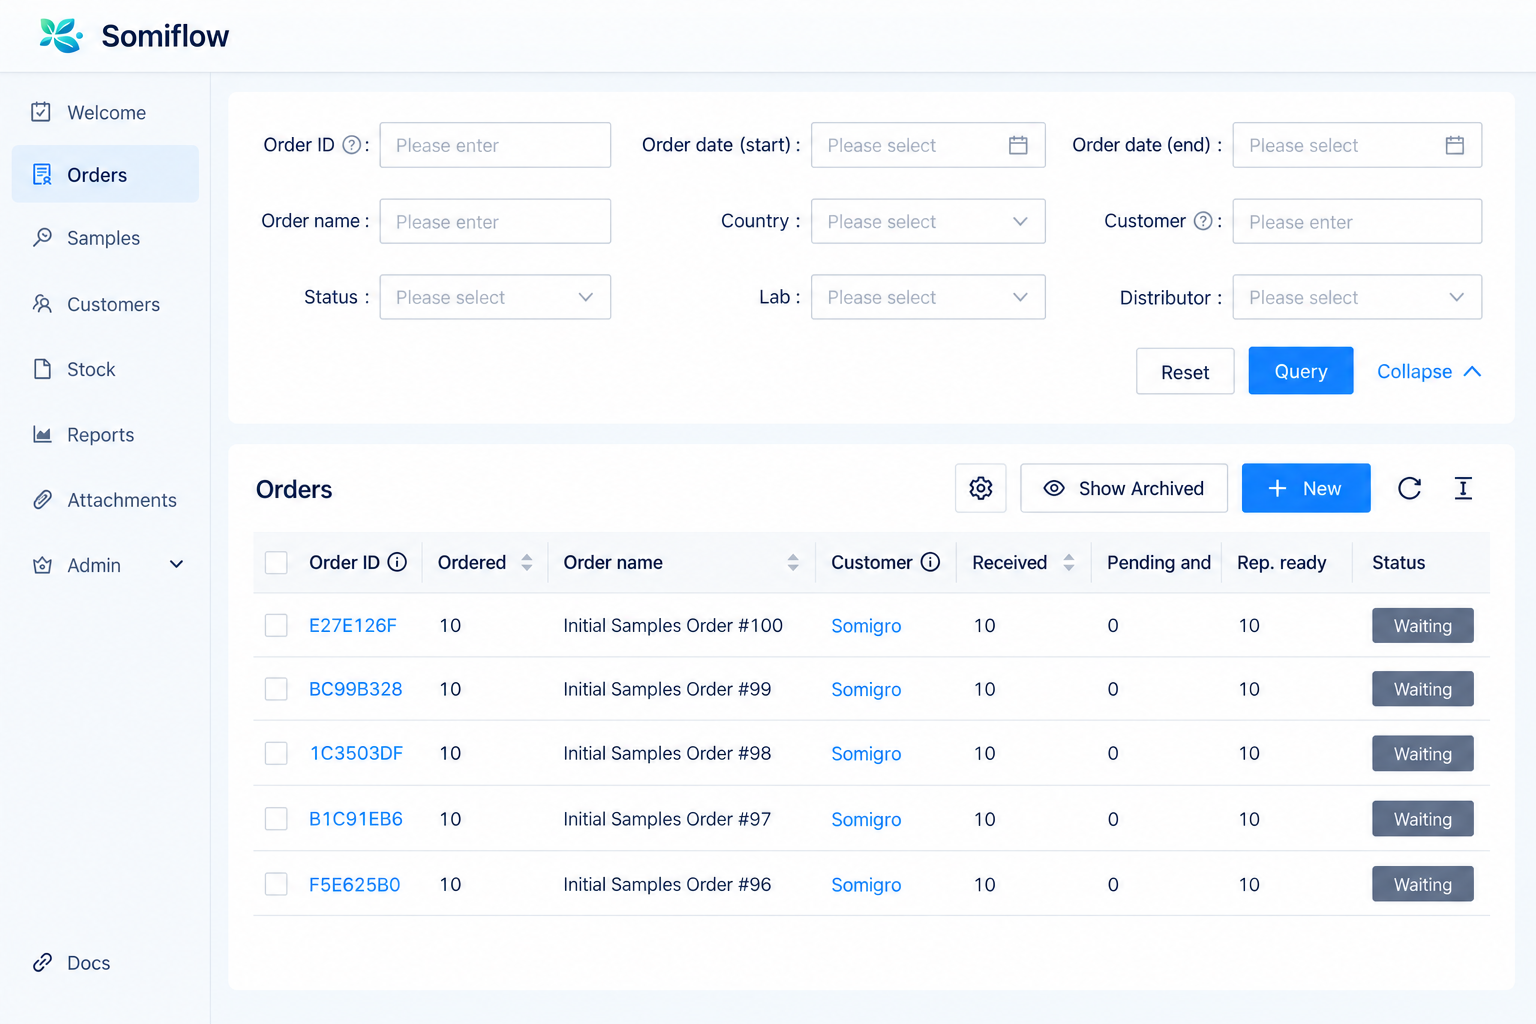Image resolution: width=1536 pixels, height=1024 pixels.
Task: Go to Welcome in sidebar
Action: click(106, 112)
